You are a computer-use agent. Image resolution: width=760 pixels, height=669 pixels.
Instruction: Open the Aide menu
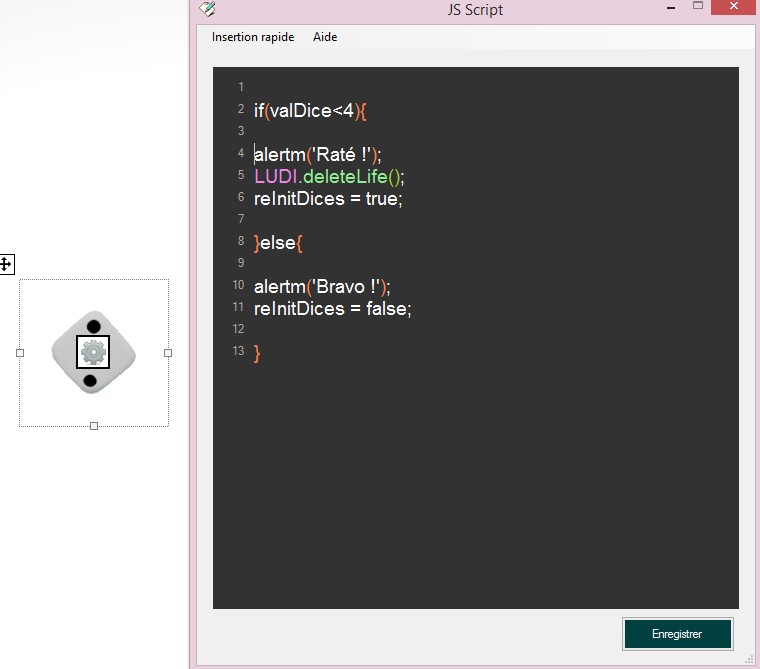(325, 37)
